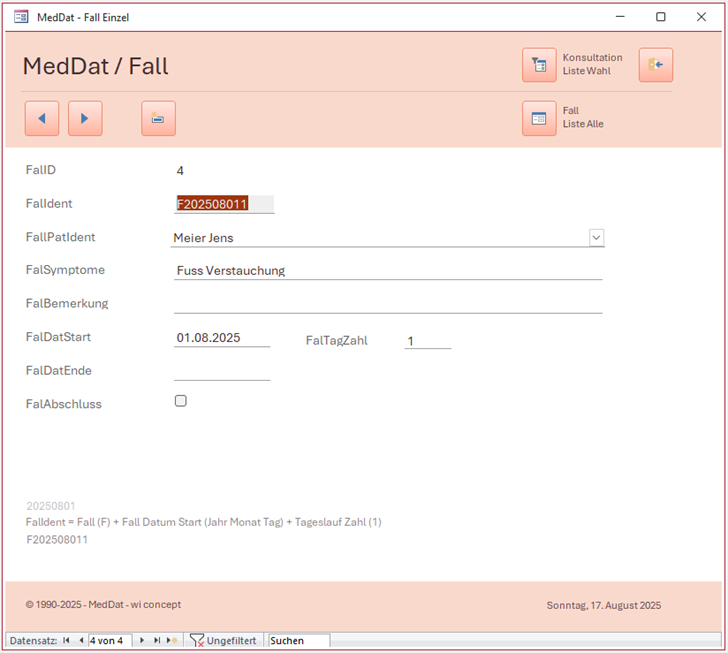
Task: Toggle the FalAbschluss checkbox
Action: 181,401
